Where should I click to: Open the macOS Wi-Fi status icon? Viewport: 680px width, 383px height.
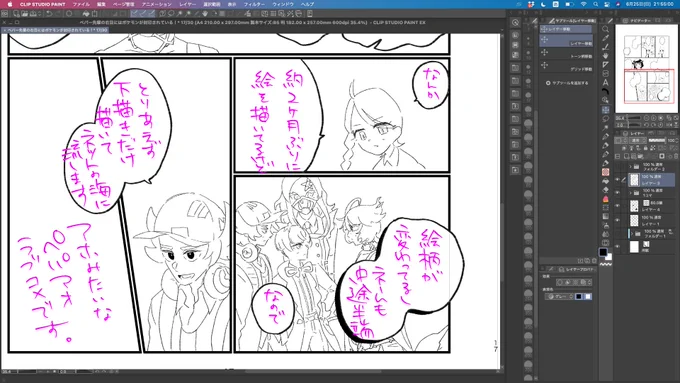[584, 4]
